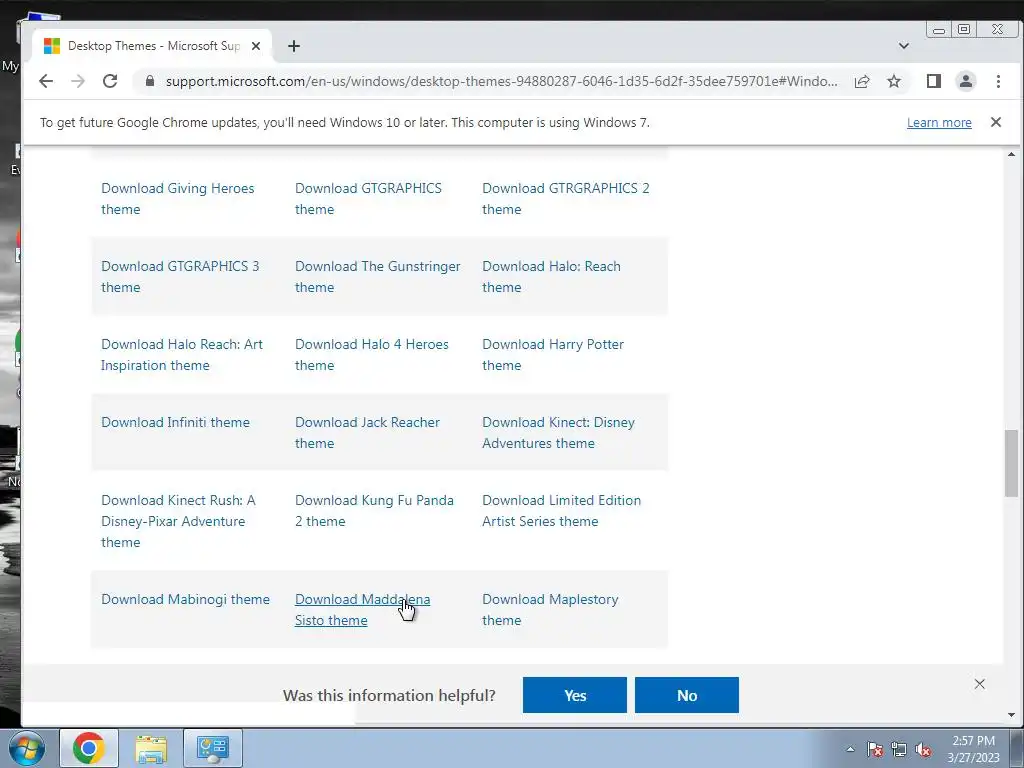Open the network tray icon
1024x768 pixels.
899,749
